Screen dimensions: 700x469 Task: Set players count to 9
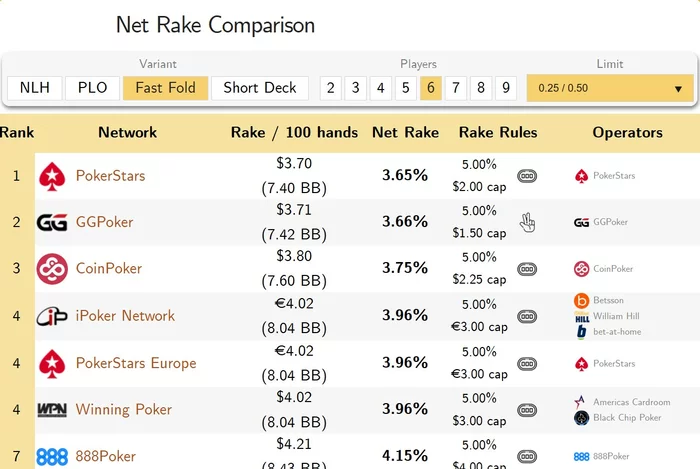(x=506, y=88)
